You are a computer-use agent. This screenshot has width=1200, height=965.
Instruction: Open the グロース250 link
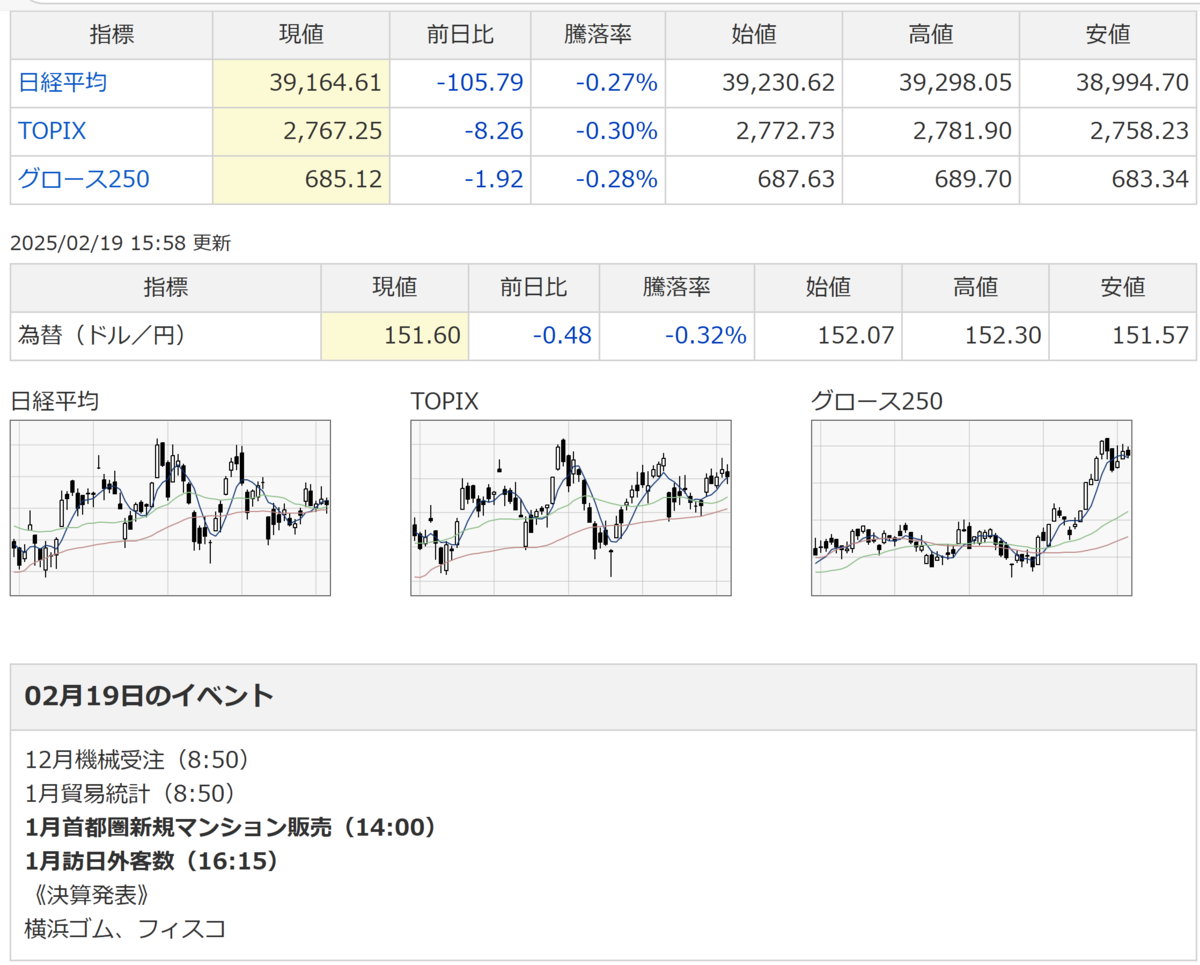84,180
